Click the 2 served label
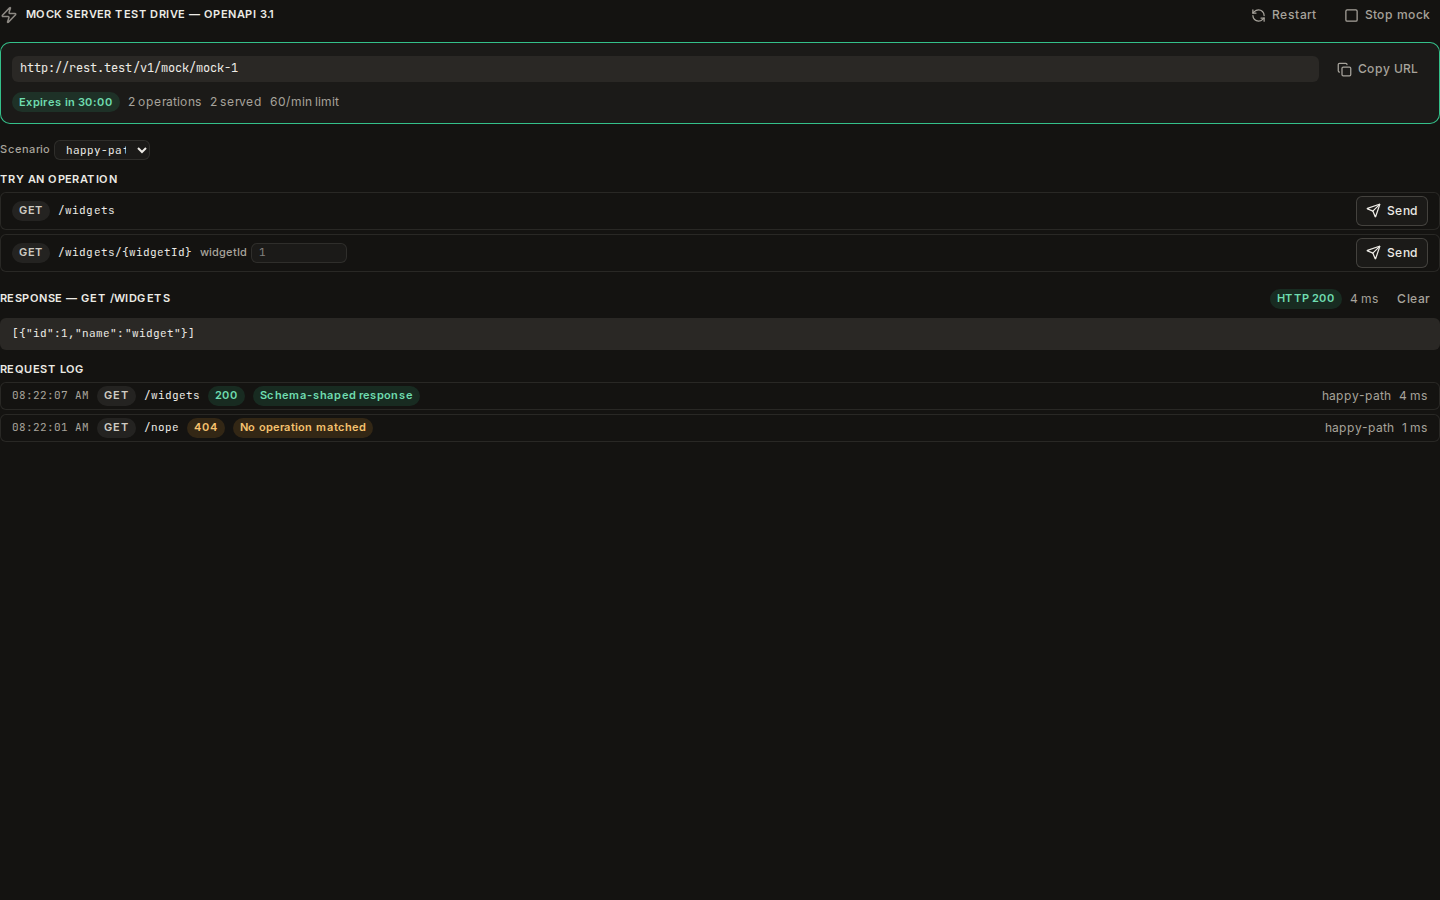The image size is (1440, 900). (x=235, y=102)
